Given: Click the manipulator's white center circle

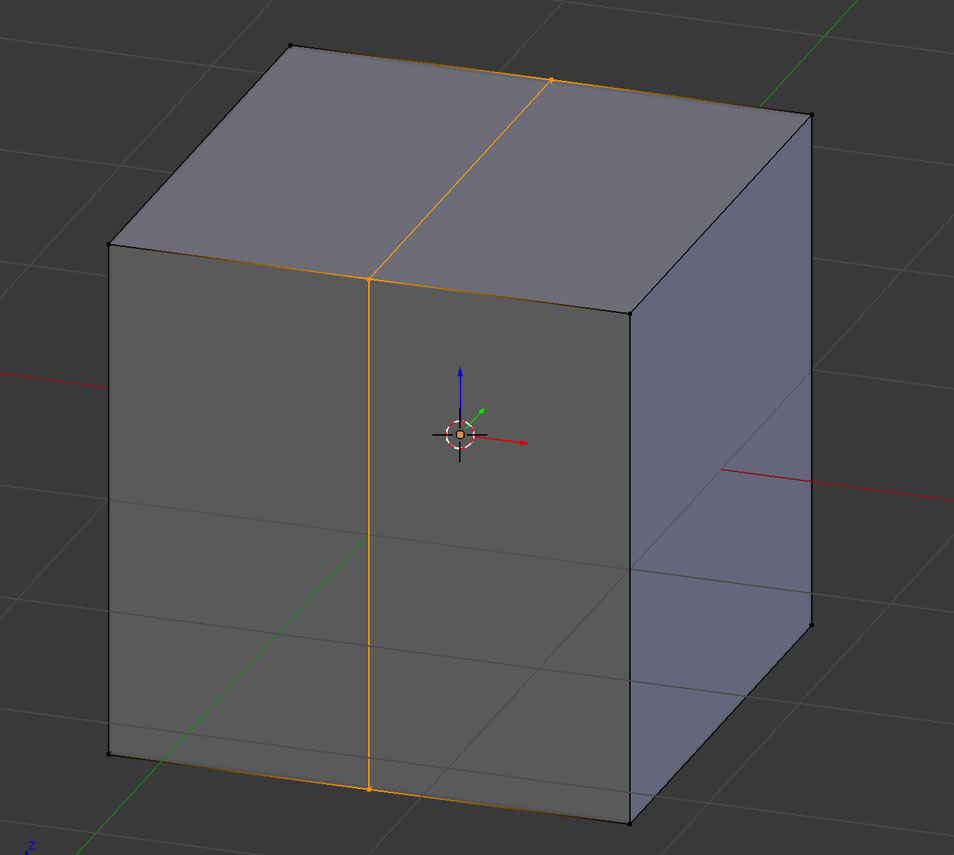Looking at the screenshot, I should (x=460, y=434).
